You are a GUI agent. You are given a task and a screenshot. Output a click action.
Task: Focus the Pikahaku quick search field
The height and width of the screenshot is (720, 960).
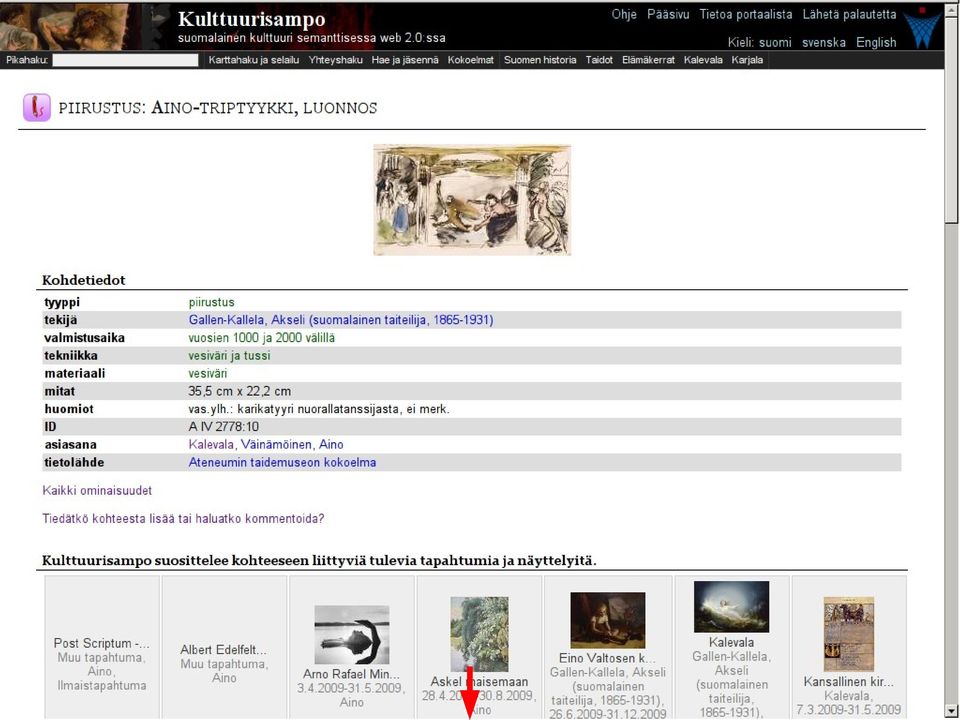coord(126,60)
